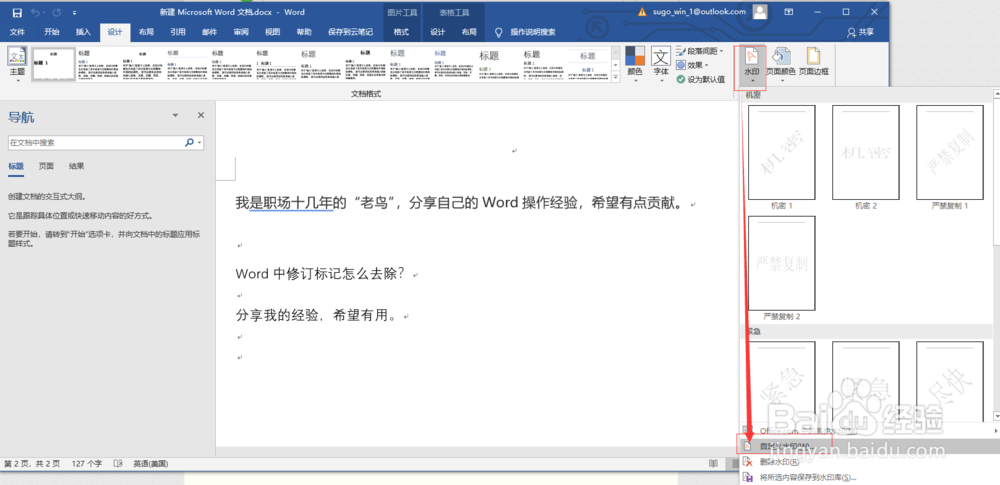1000x485 pixels.
Task: Open the 颜色 (Colors) palette button
Action: (x=635, y=64)
